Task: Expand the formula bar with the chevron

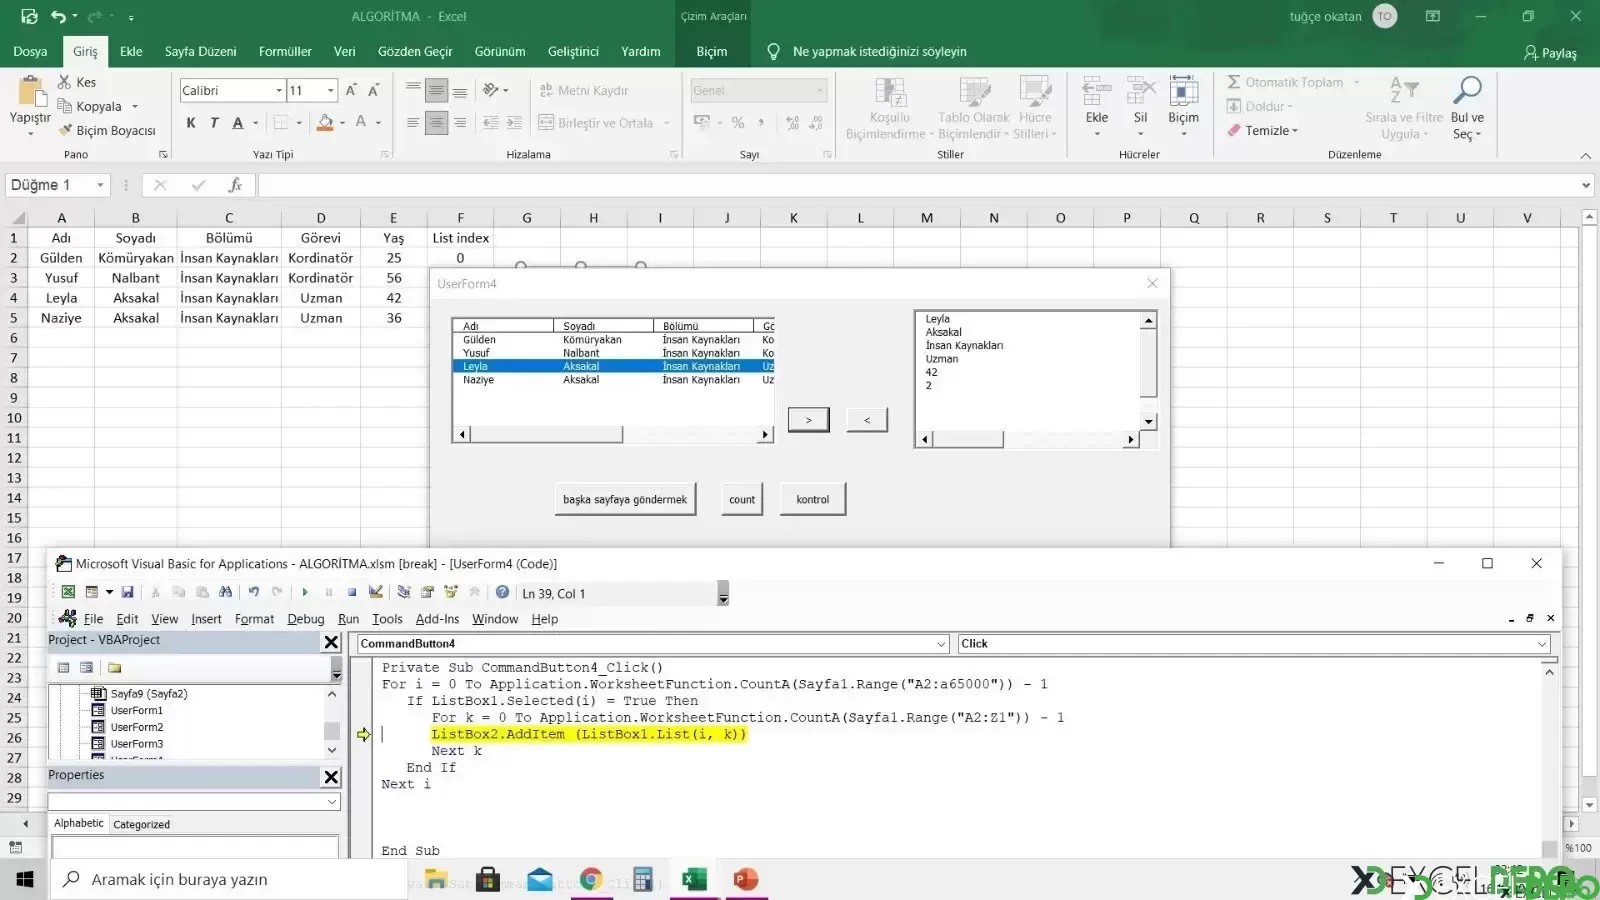Action: point(1586,185)
